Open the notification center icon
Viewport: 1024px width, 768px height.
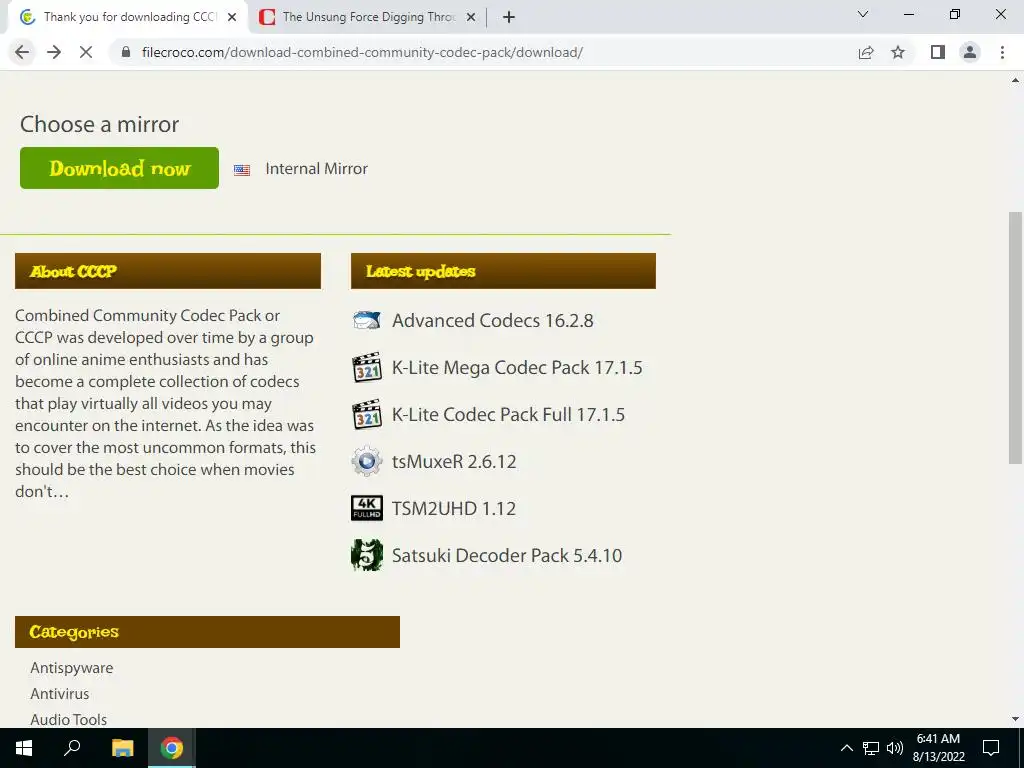point(991,748)
